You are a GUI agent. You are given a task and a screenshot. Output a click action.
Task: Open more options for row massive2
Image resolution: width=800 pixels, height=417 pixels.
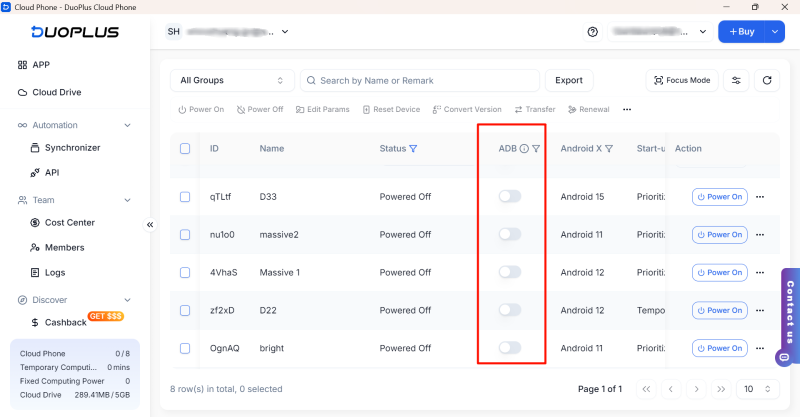[760, 235]
